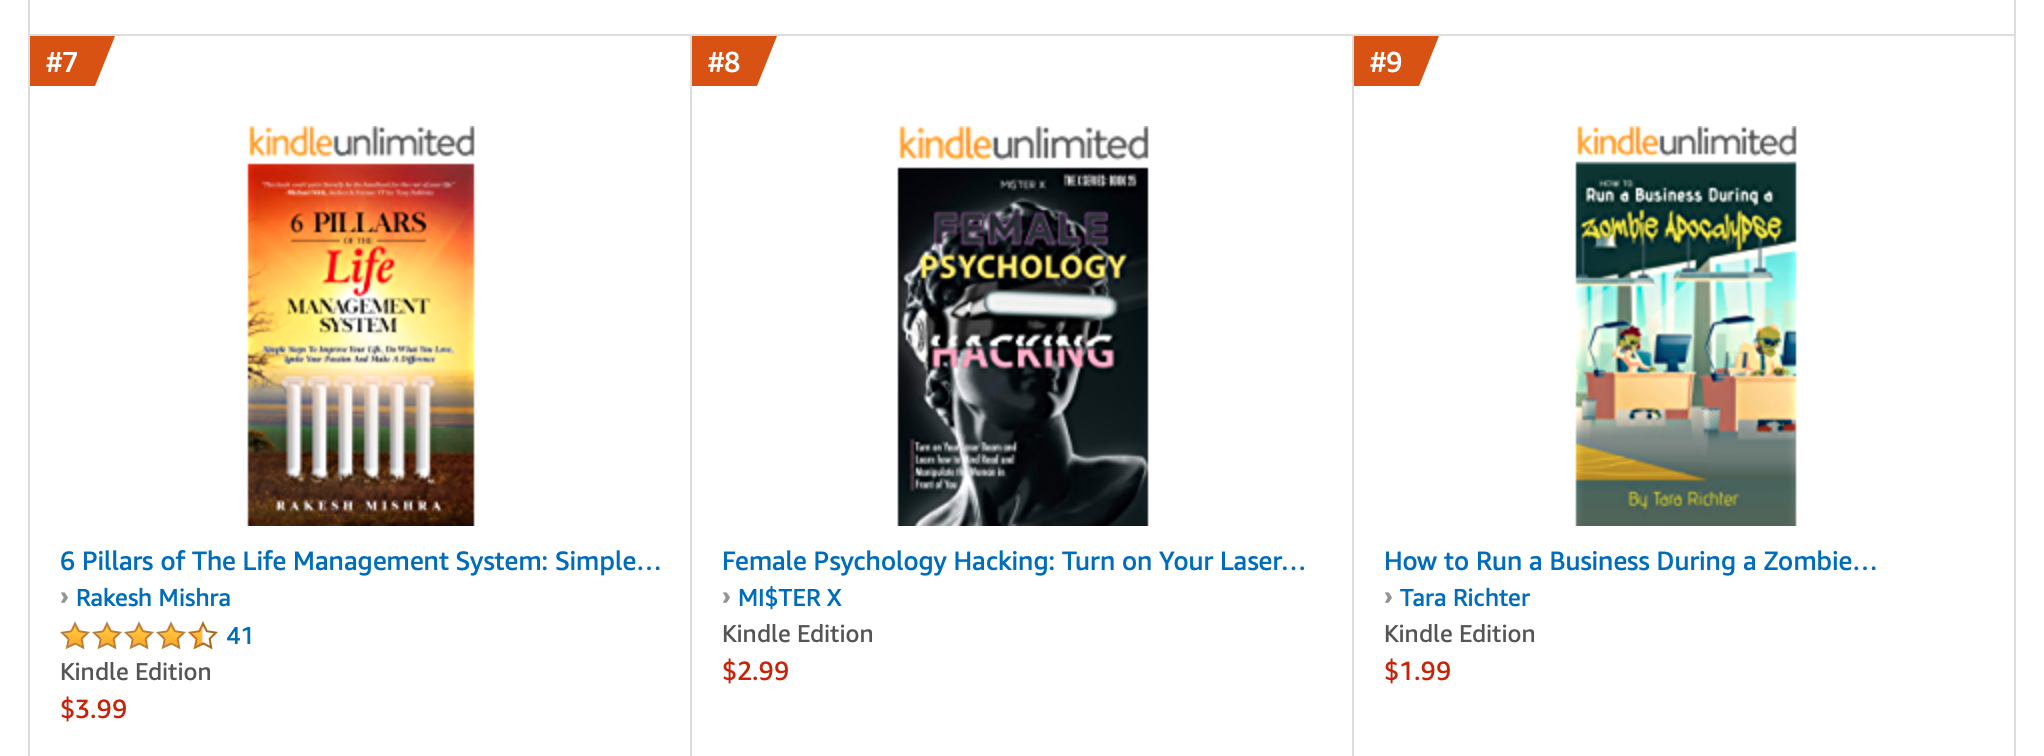This screenshot has width=2044, height=756.
Task: Click the Kindle Unlimited logo above 6 Pillars
Action: [361, 143]
